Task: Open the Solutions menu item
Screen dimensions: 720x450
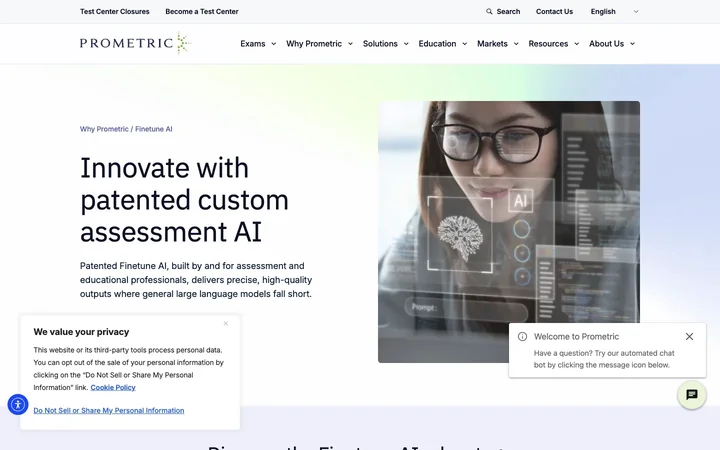Action: (380, 44)
